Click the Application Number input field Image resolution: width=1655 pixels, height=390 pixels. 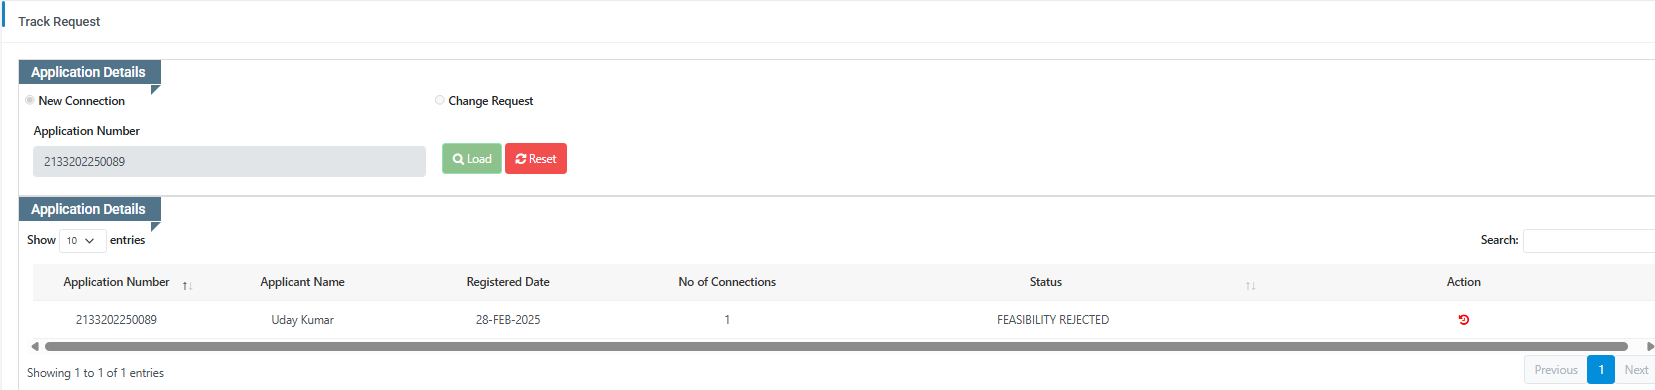[229, 161]
